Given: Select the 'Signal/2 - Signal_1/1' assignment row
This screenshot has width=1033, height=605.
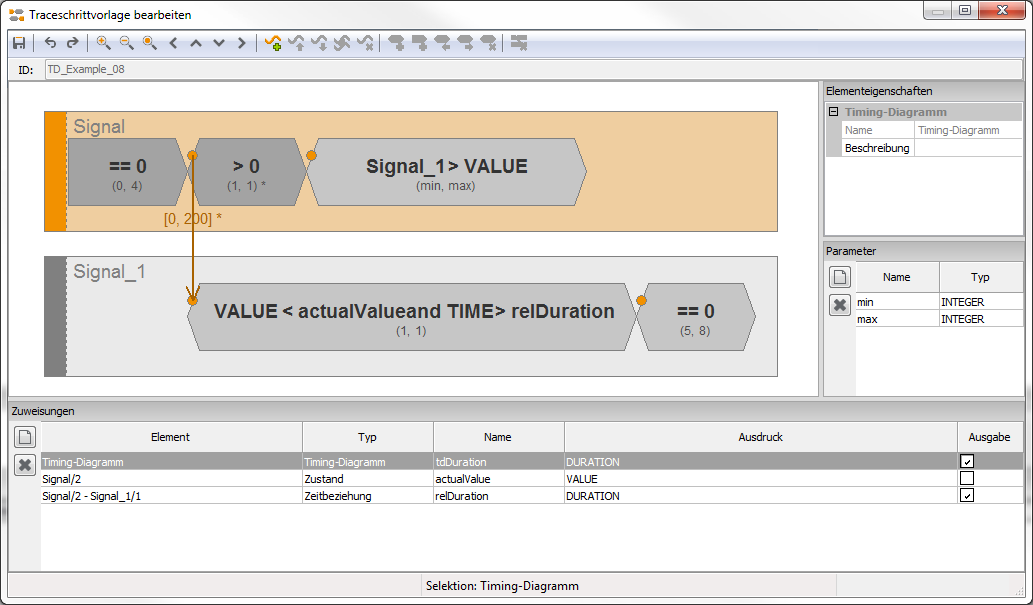Looking at the screenshot, I should pyautogui.click(x=532, y=496).
